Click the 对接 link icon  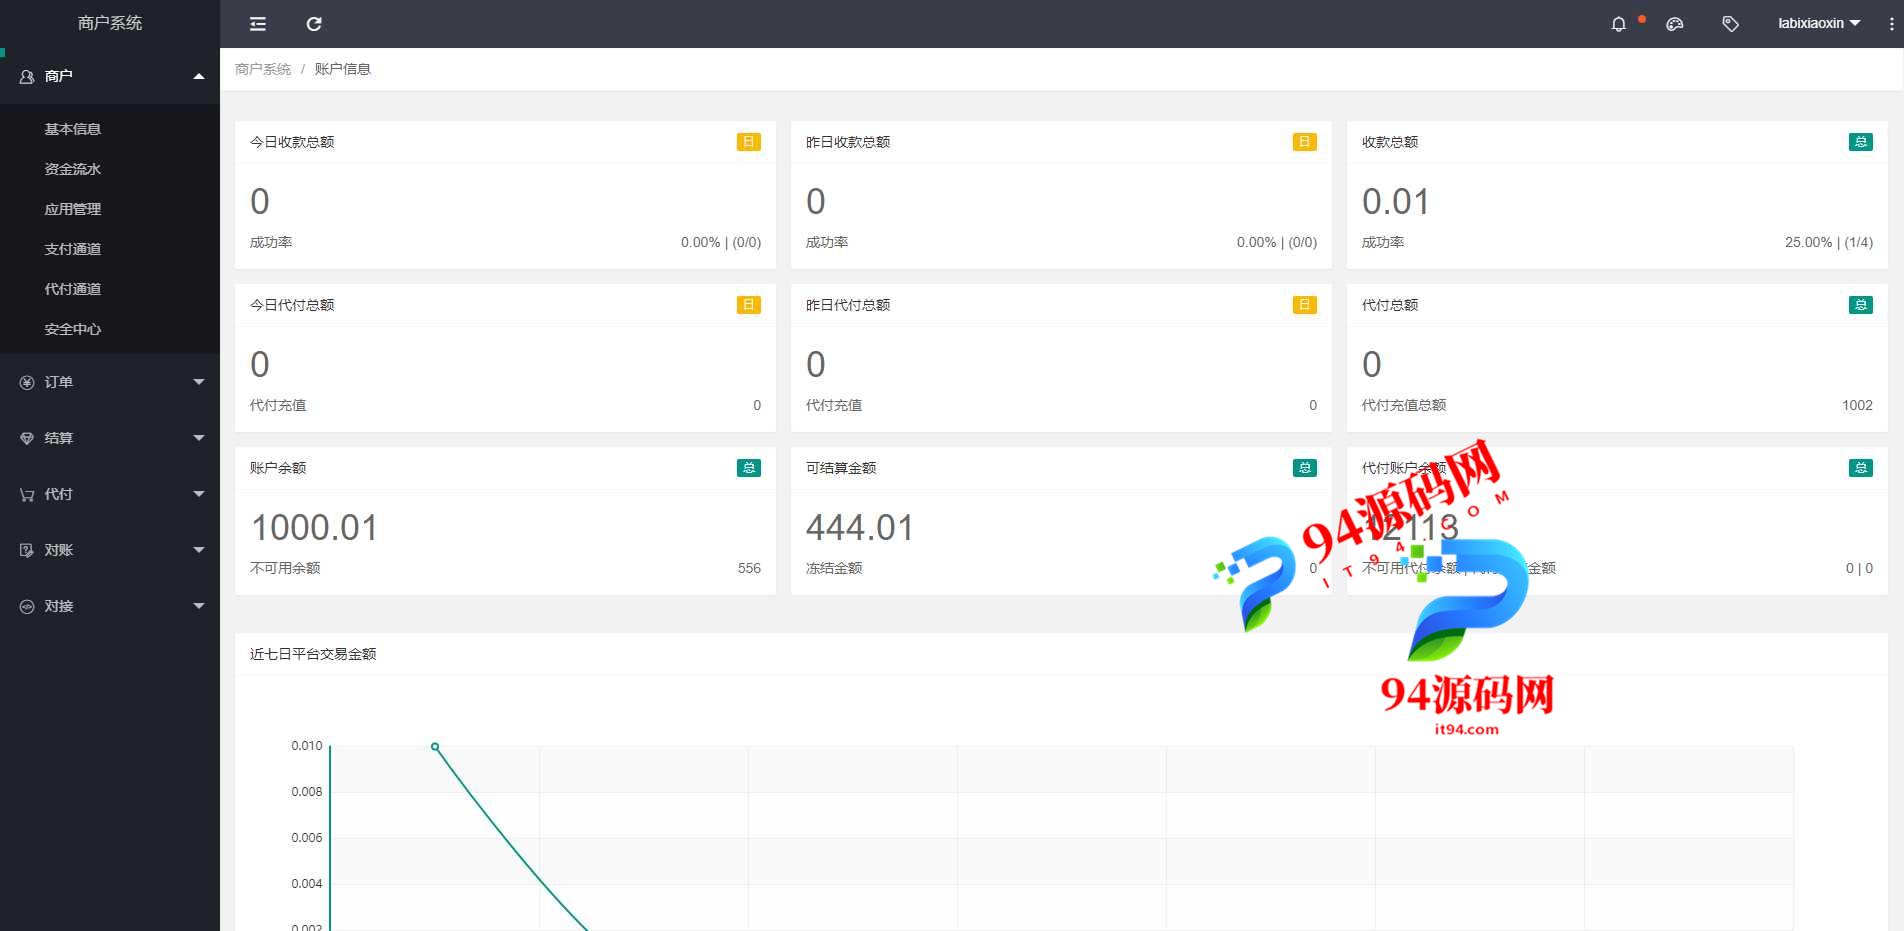[27, 606]
